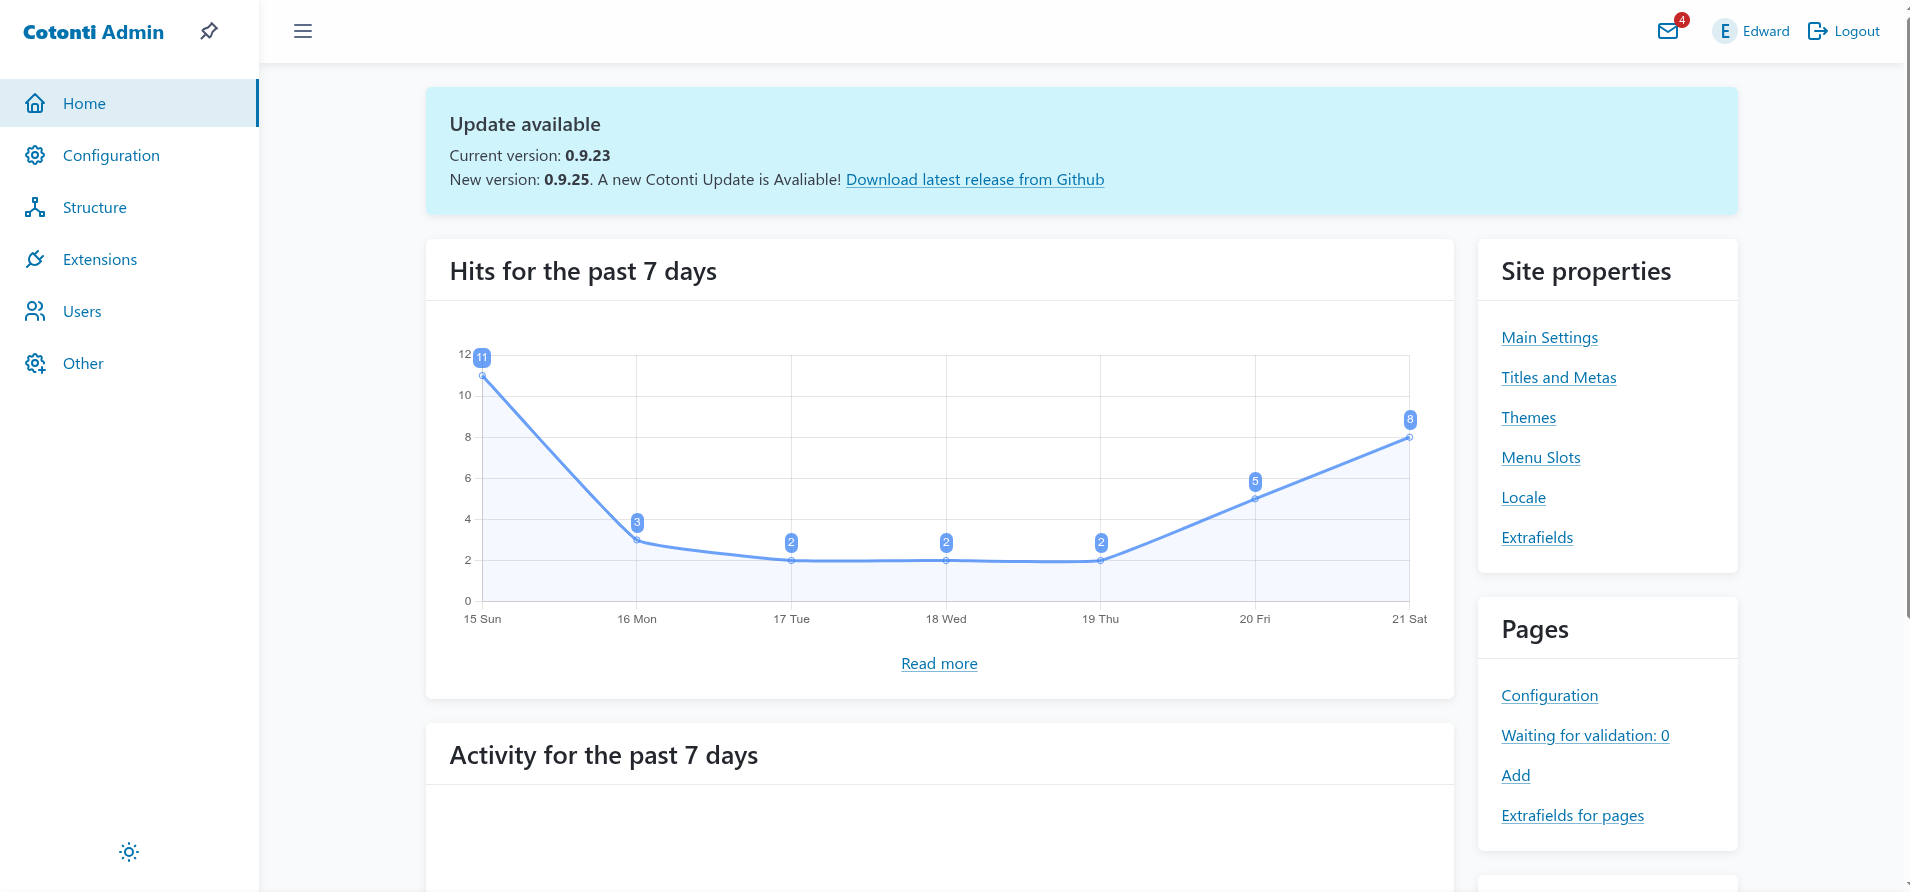Click Read more under hits chart
The height and width of the screenshot is (892, 1910).
tap(939, 664)
